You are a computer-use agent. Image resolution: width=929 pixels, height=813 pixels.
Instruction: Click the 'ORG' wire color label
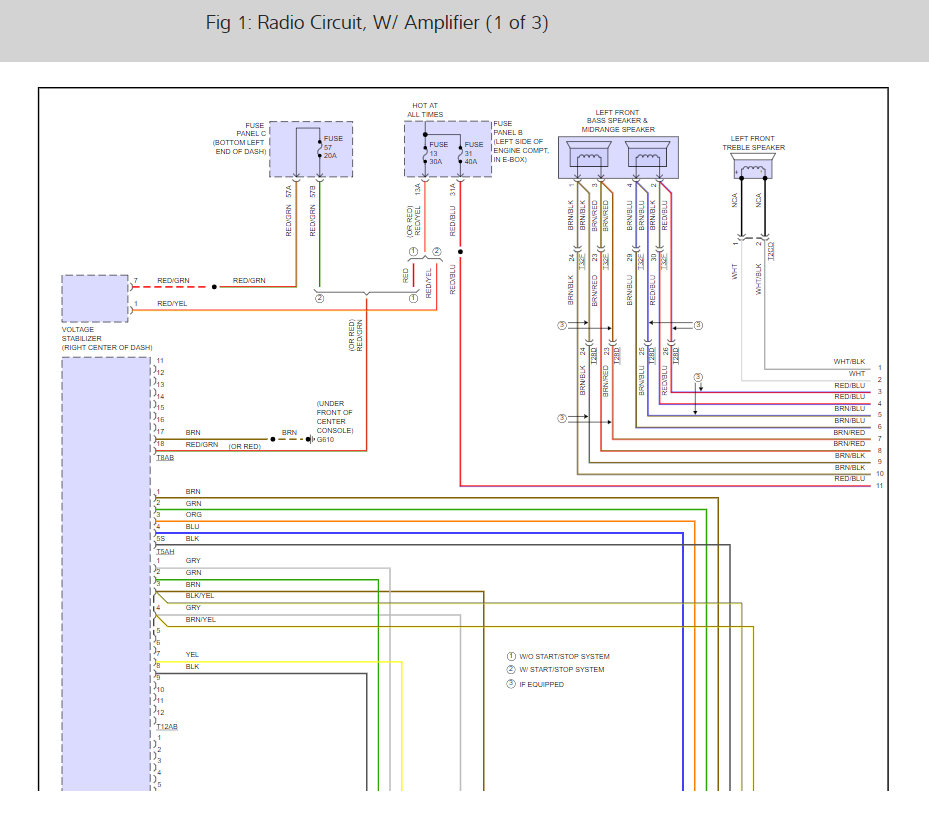click(193, 515)
